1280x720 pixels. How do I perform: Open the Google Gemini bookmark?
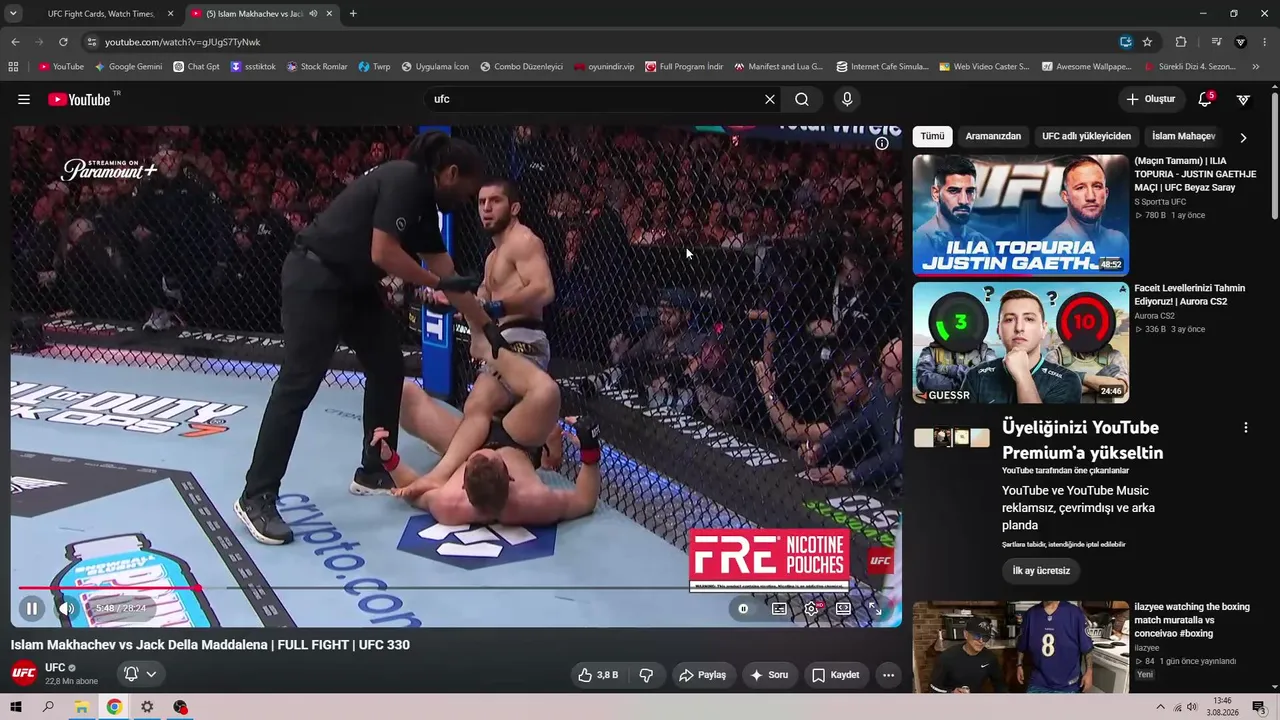pyautogui.click(x=128, y=67)
